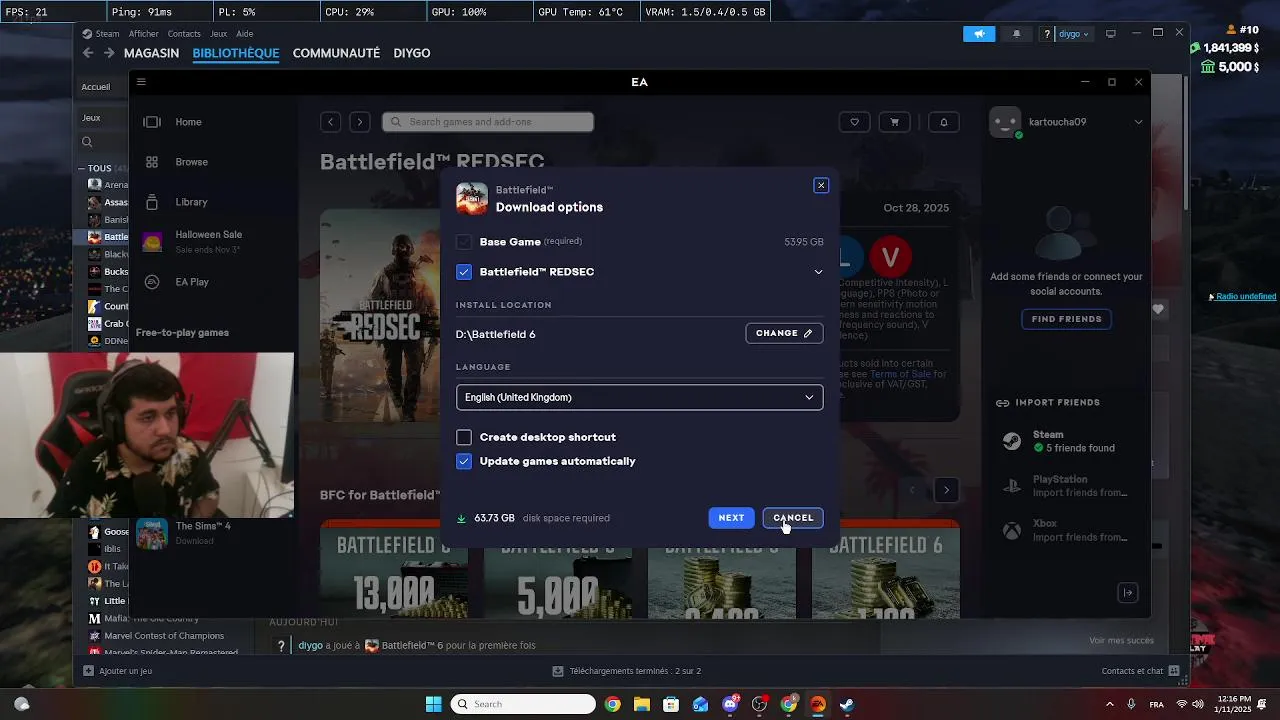Open the Jeux menu in Steam
Viewport: 1280px width, 720px height.
218,34
